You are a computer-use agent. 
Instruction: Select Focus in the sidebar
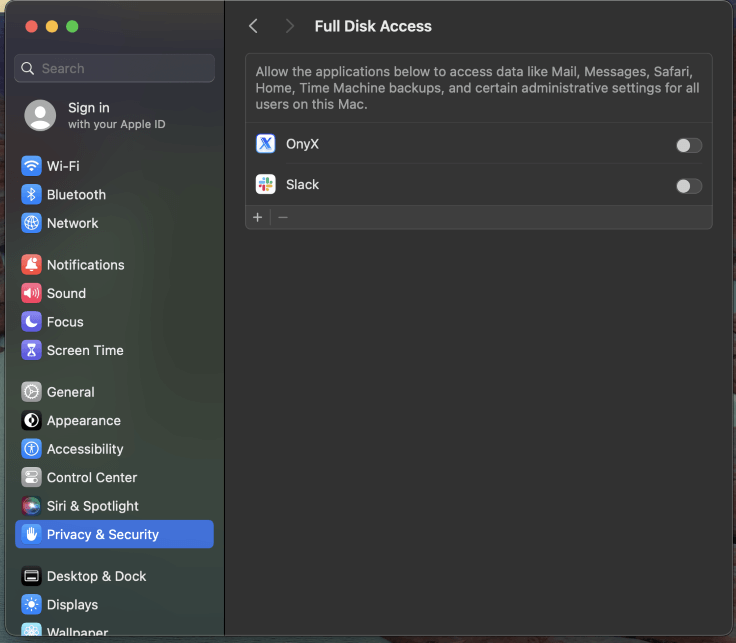pyautogui.click(x=114, y=322)
